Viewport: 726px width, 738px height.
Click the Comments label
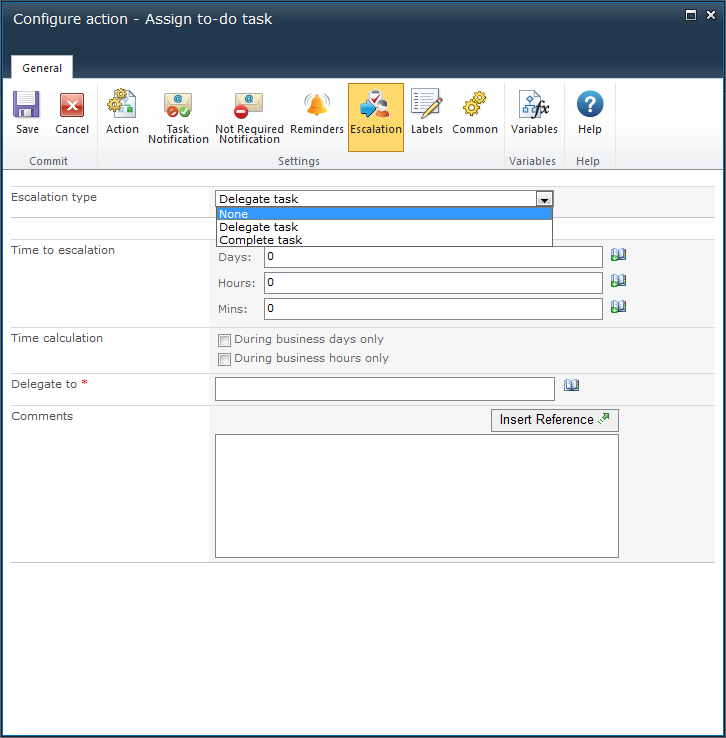(42, 416)
